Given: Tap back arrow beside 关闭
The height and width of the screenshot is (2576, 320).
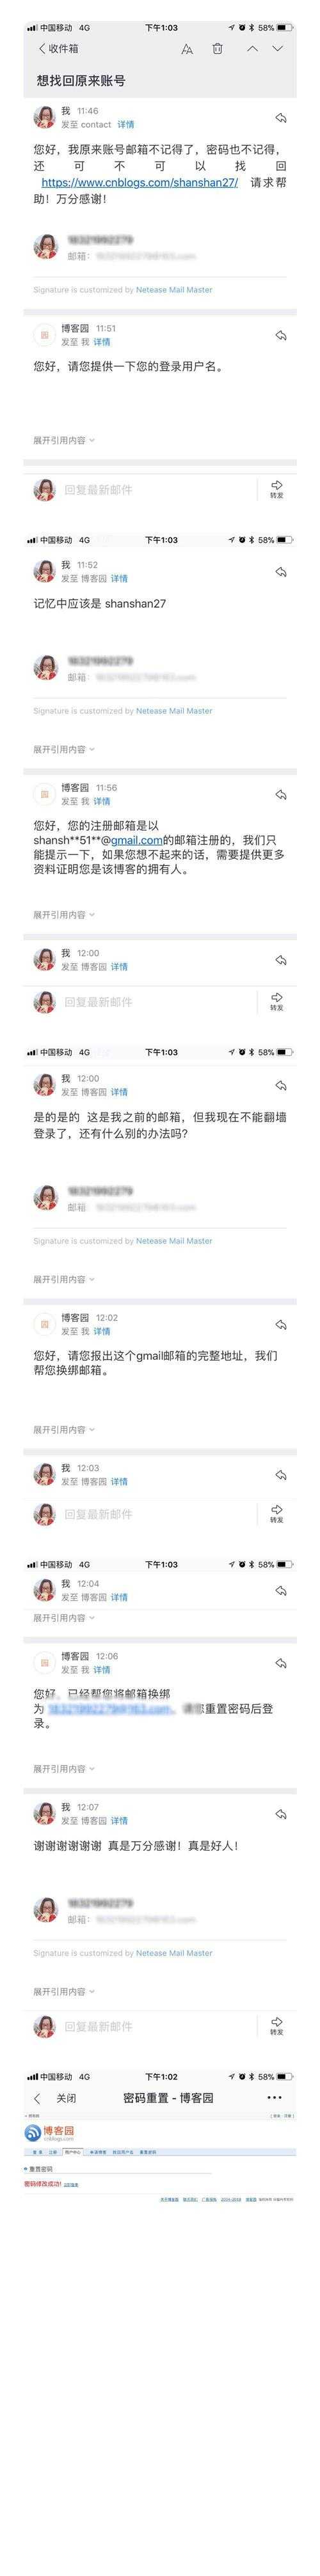Looking at the screenshot, I should pos(38,2098).
